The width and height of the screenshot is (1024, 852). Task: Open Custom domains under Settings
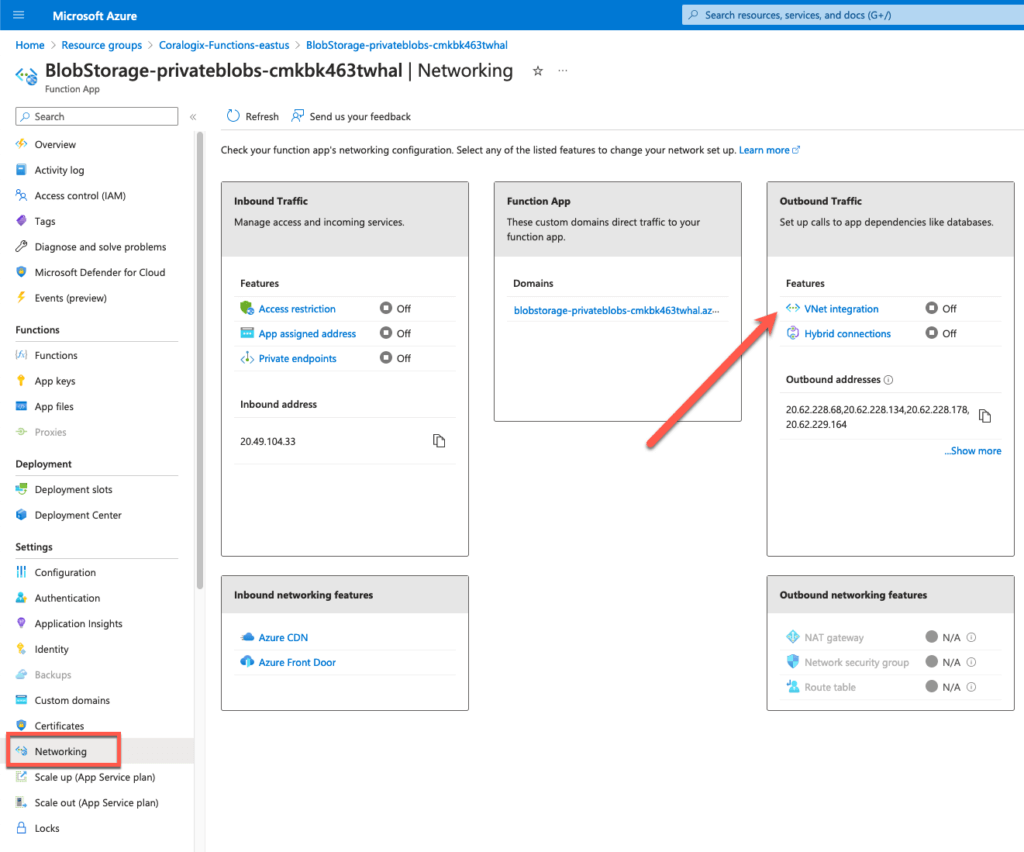[x=72, y=700]
